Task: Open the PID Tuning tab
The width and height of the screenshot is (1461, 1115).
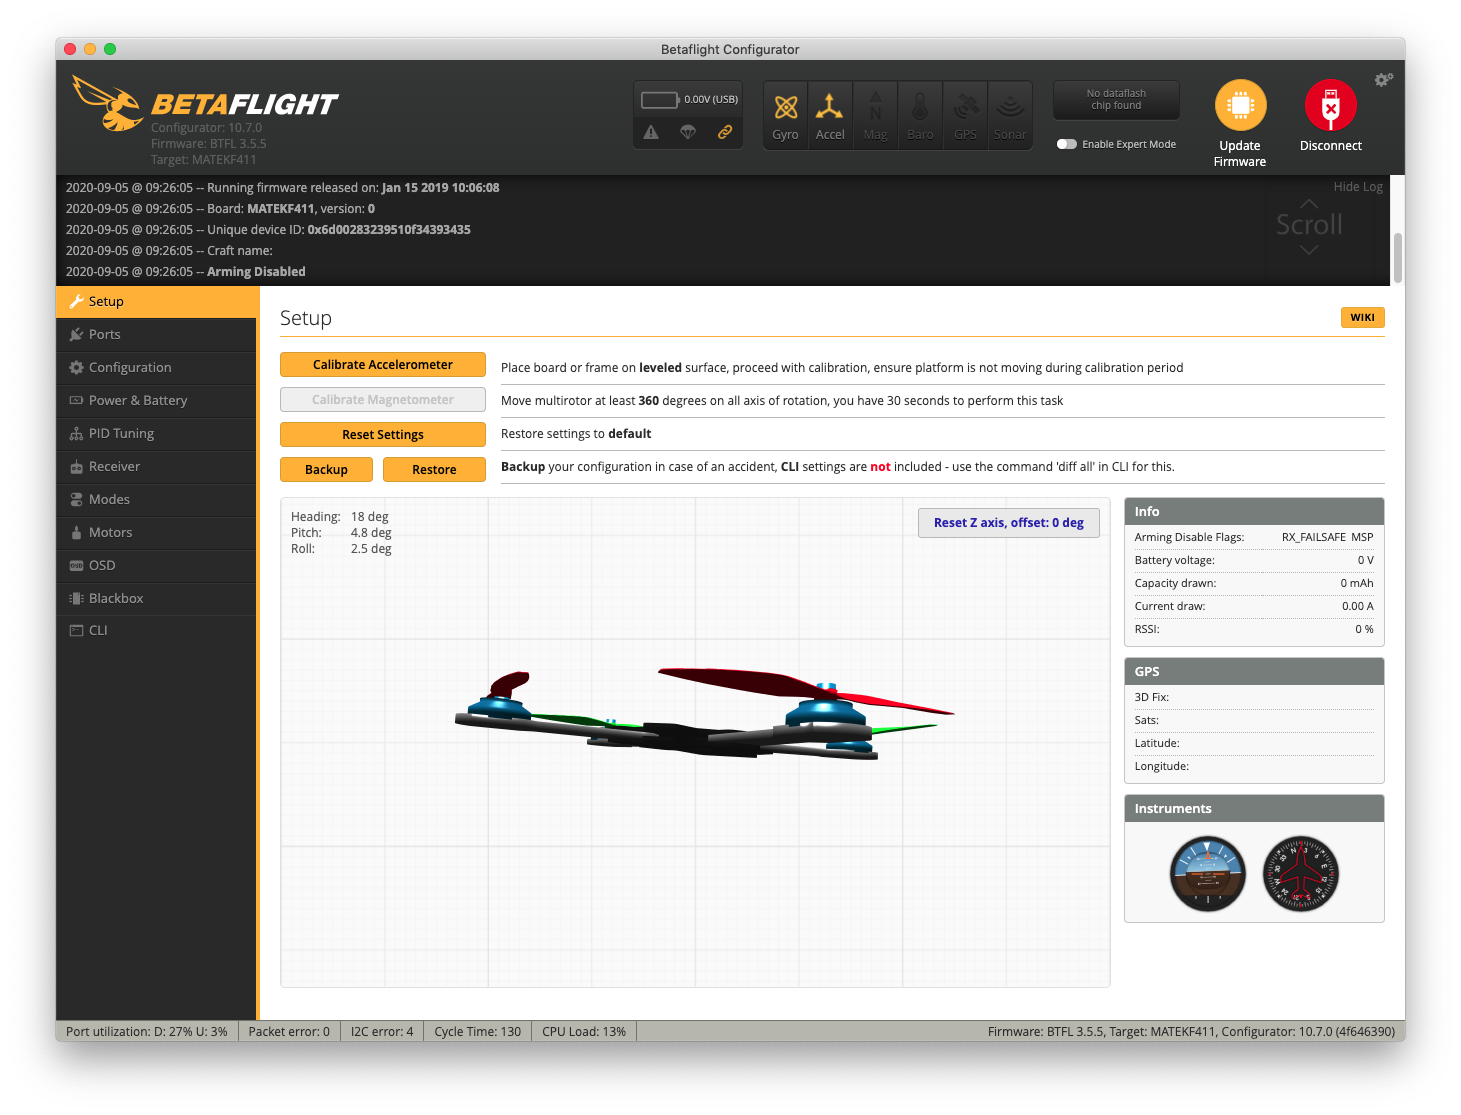Action: (157, 434)
